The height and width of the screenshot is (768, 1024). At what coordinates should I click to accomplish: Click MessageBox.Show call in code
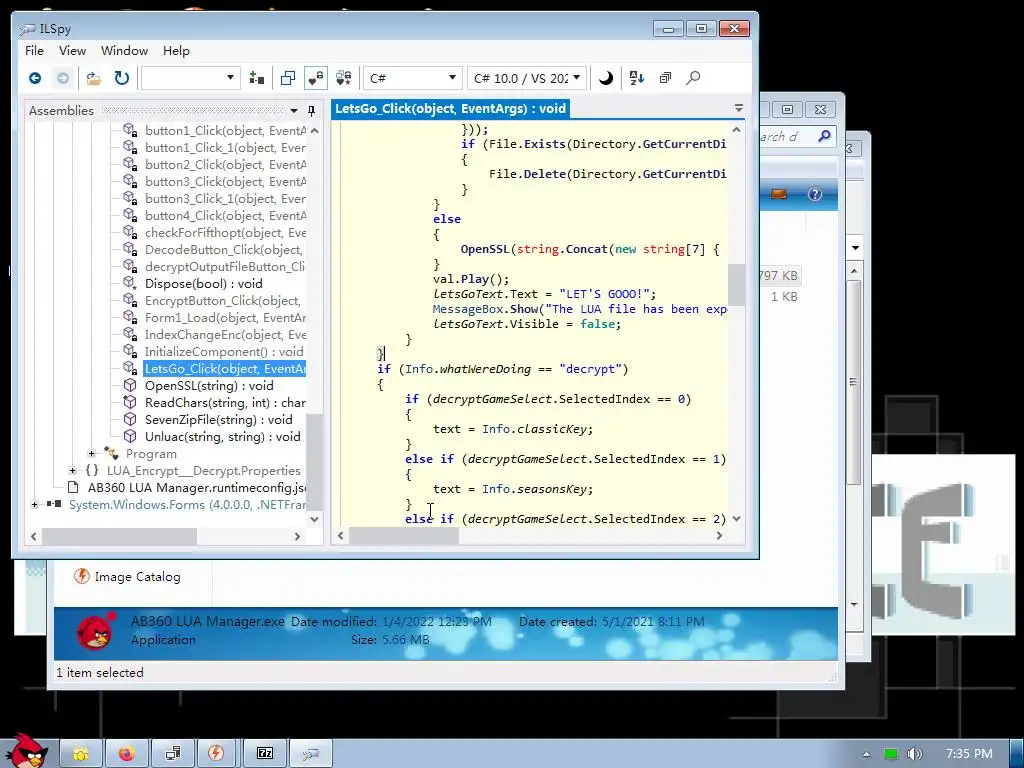pos(485,309)
